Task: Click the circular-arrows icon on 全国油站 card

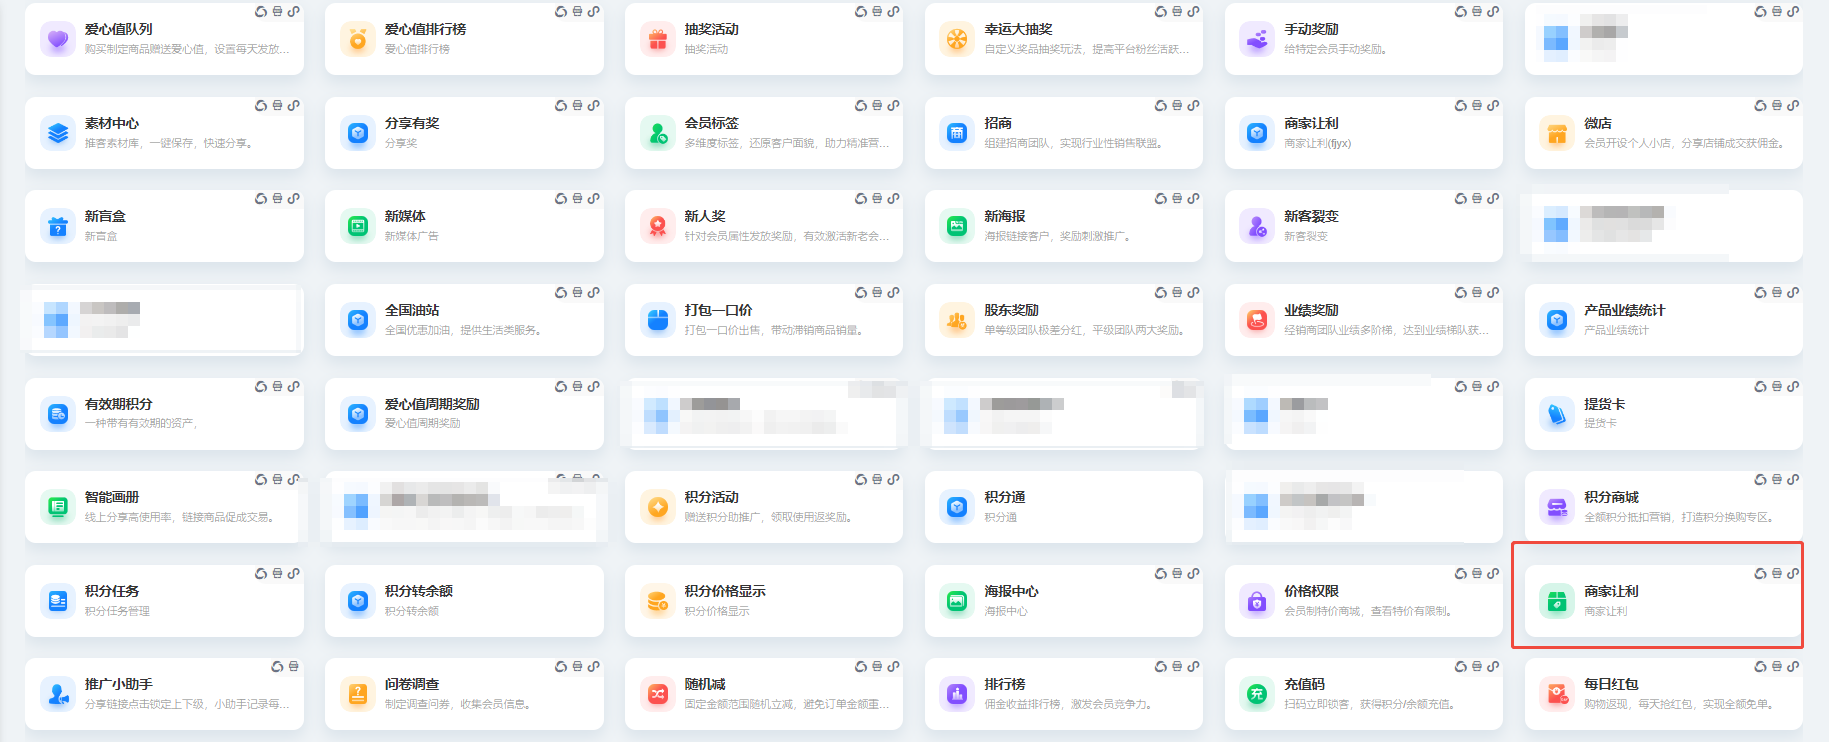Action: (x=561, y=292)
